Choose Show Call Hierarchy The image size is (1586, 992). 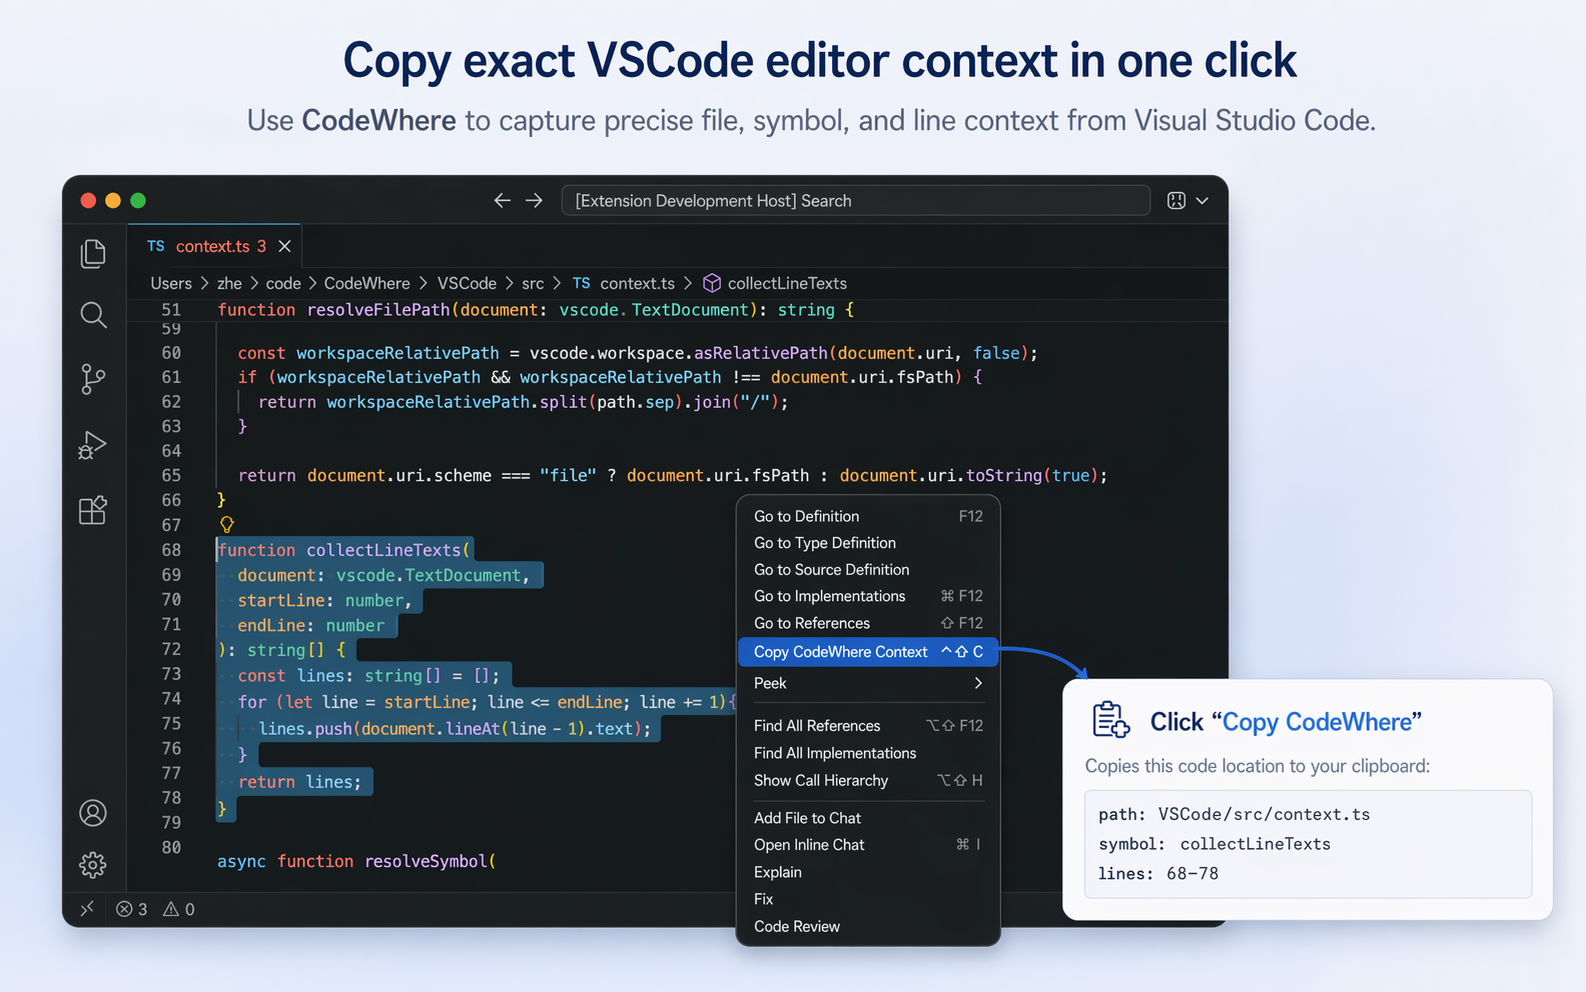coord(868,780)
